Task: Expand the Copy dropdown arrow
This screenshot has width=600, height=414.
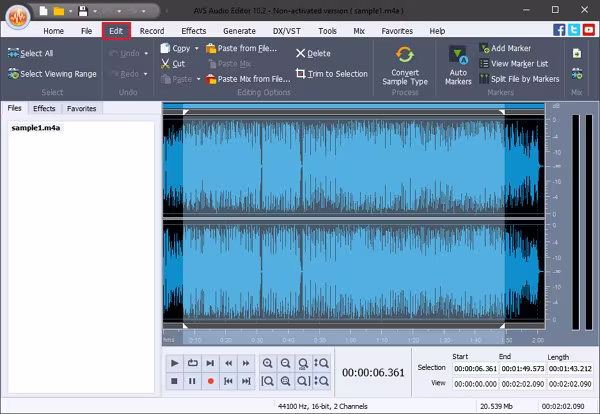Action: click(x=197, y=48)
